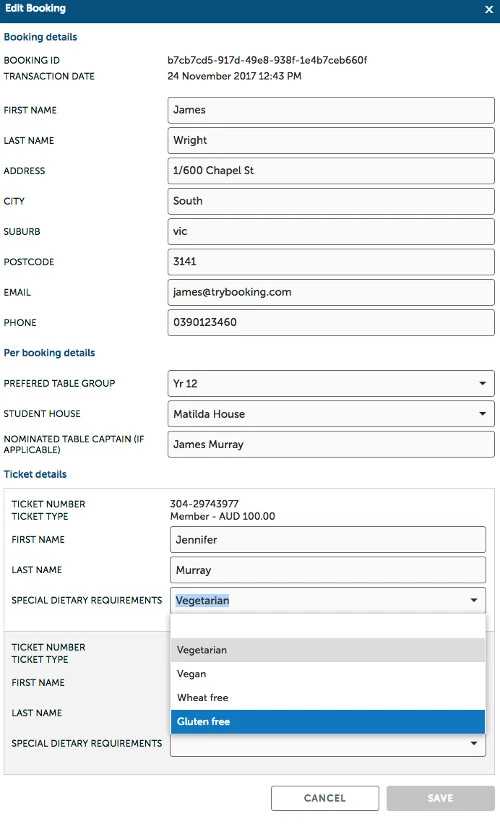Image resolution: width=500 pixels, height=824 pixels.
Task: Click the Special Dietary Requirements arrow for Jennifer
Action: pyautogui.click(x=474, y=600)
